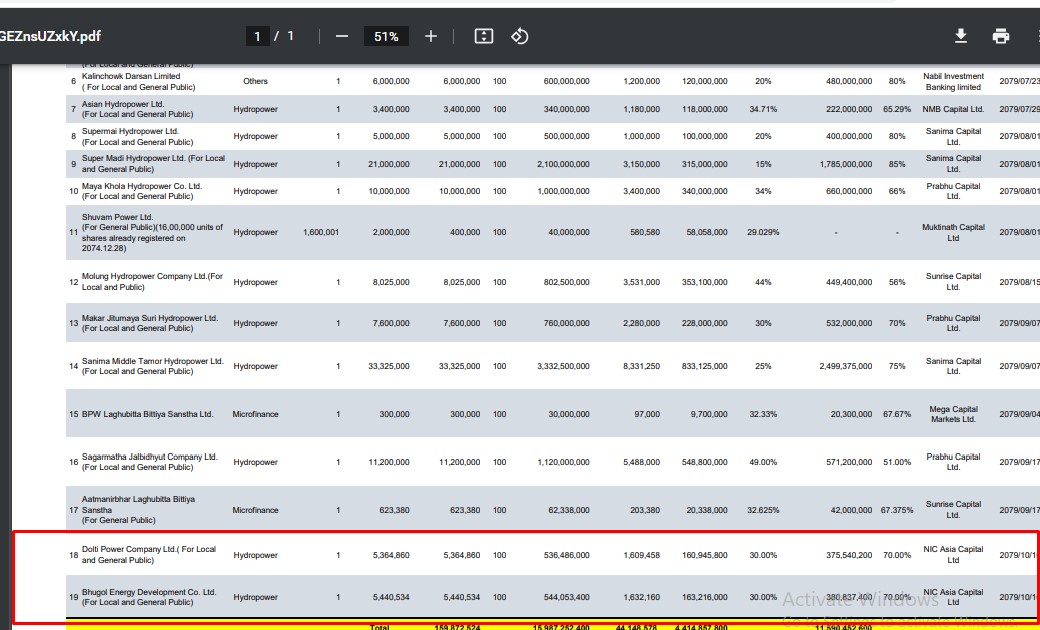
Task: Click Muktinath Capital Ltd issue manager cell
Action: pyautogui.click(x=953, y=232)
